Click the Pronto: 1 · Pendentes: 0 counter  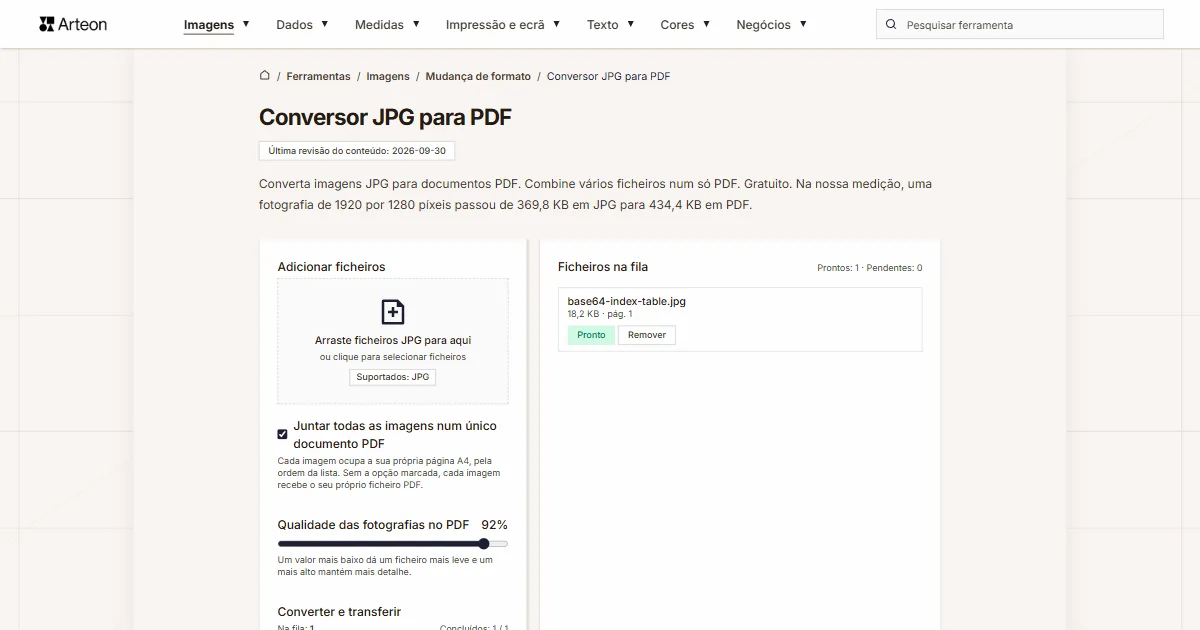870,268
